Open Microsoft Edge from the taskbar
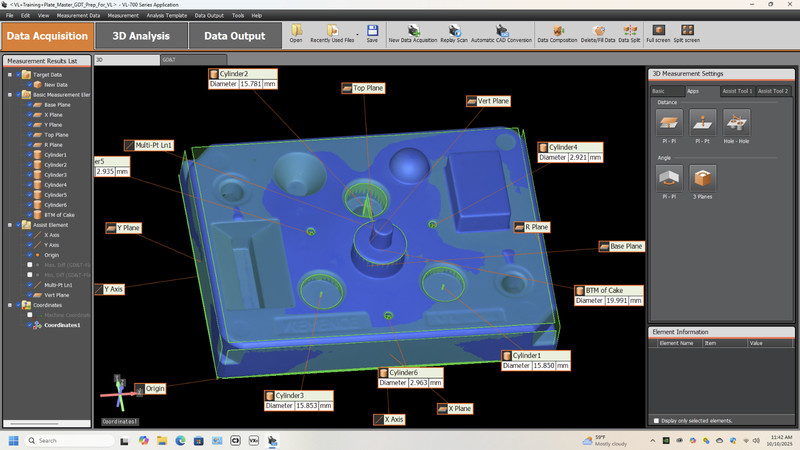The image size is (800, 450). [180, 440]
